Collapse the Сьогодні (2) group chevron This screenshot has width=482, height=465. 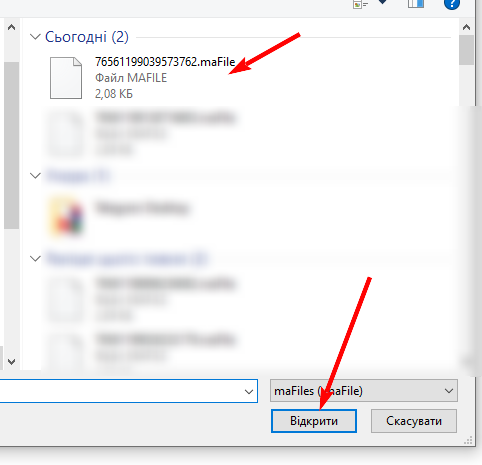click(35, 37)
